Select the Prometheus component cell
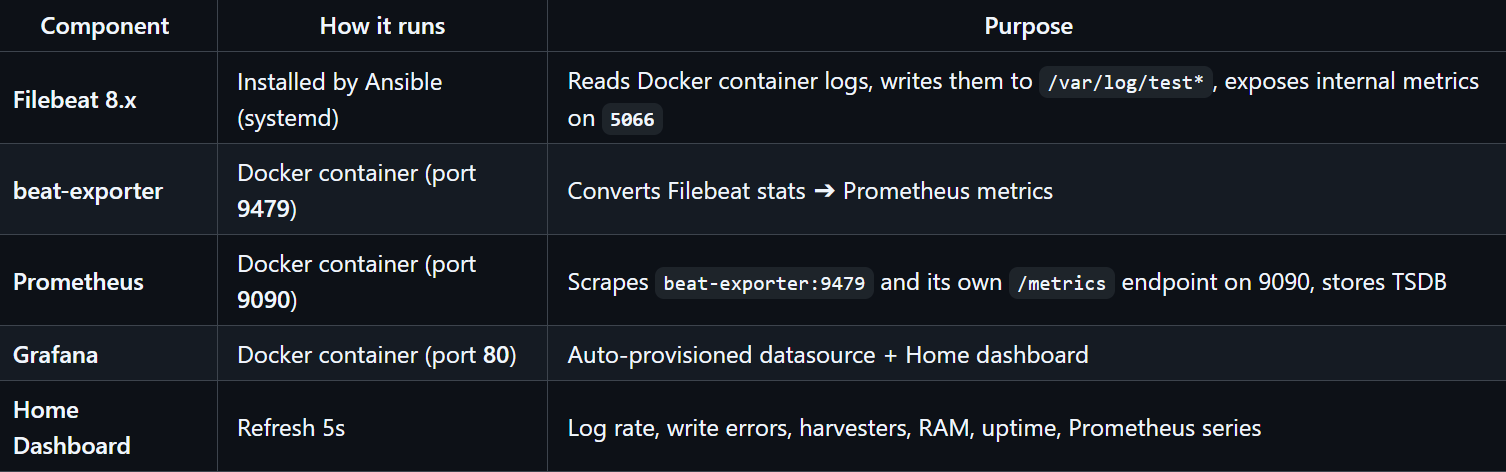This screenshot has height=472, width=1506. 78,282
